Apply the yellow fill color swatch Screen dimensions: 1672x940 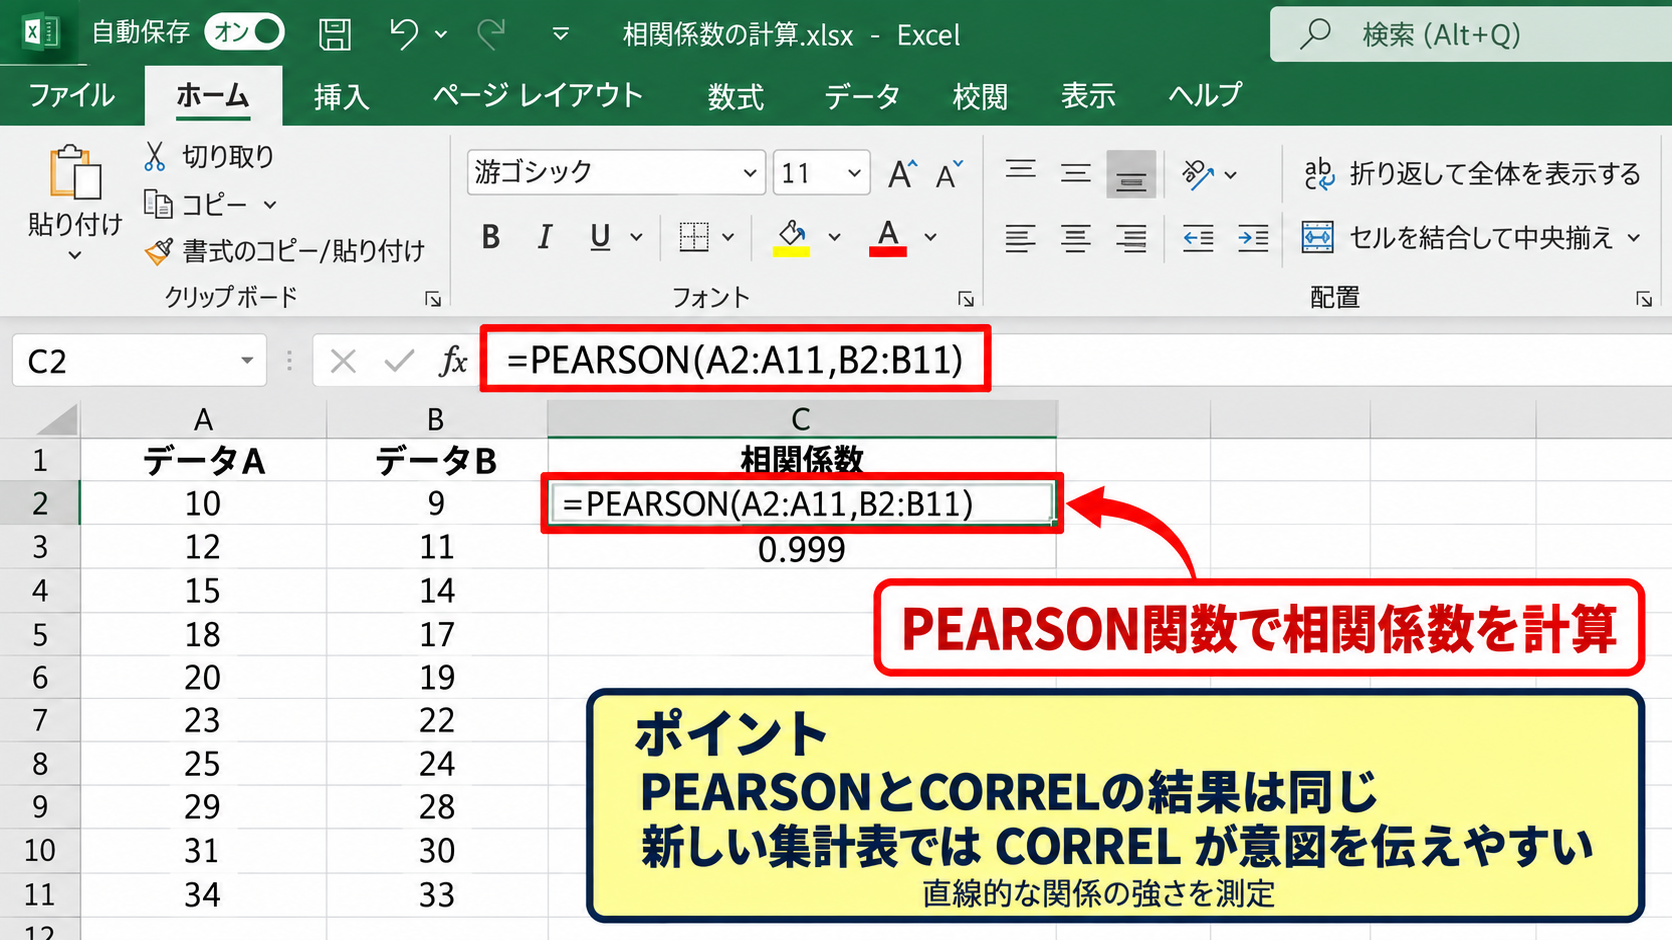tap(791, 250)
